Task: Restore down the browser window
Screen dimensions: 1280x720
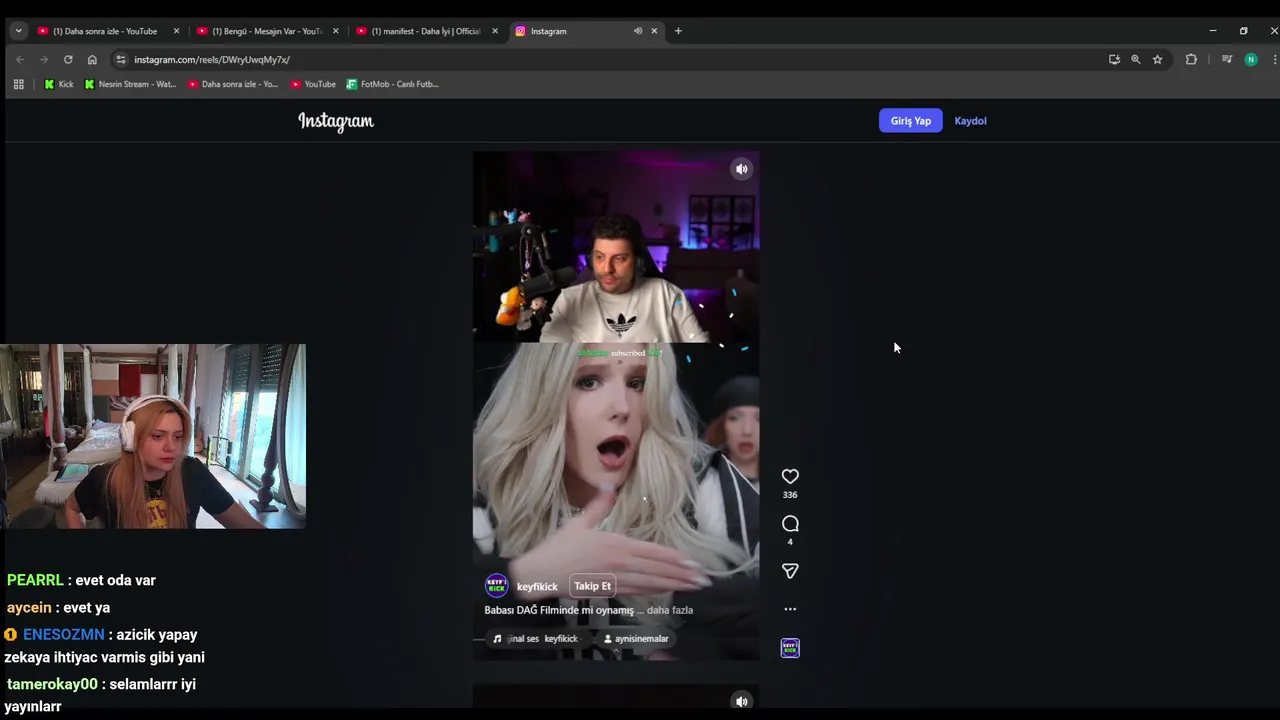Action: click(x=1243, y=31)
